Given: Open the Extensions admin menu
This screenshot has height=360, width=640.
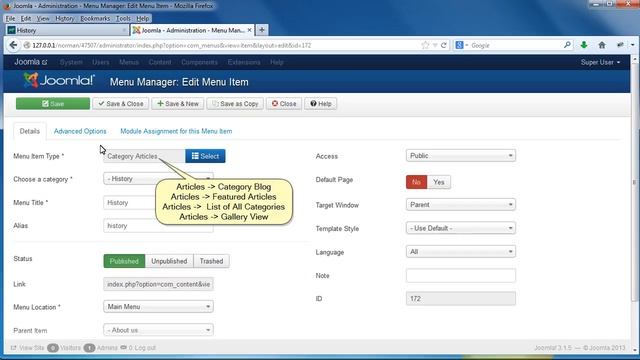Looking at the screenshot, I should 244,62.
